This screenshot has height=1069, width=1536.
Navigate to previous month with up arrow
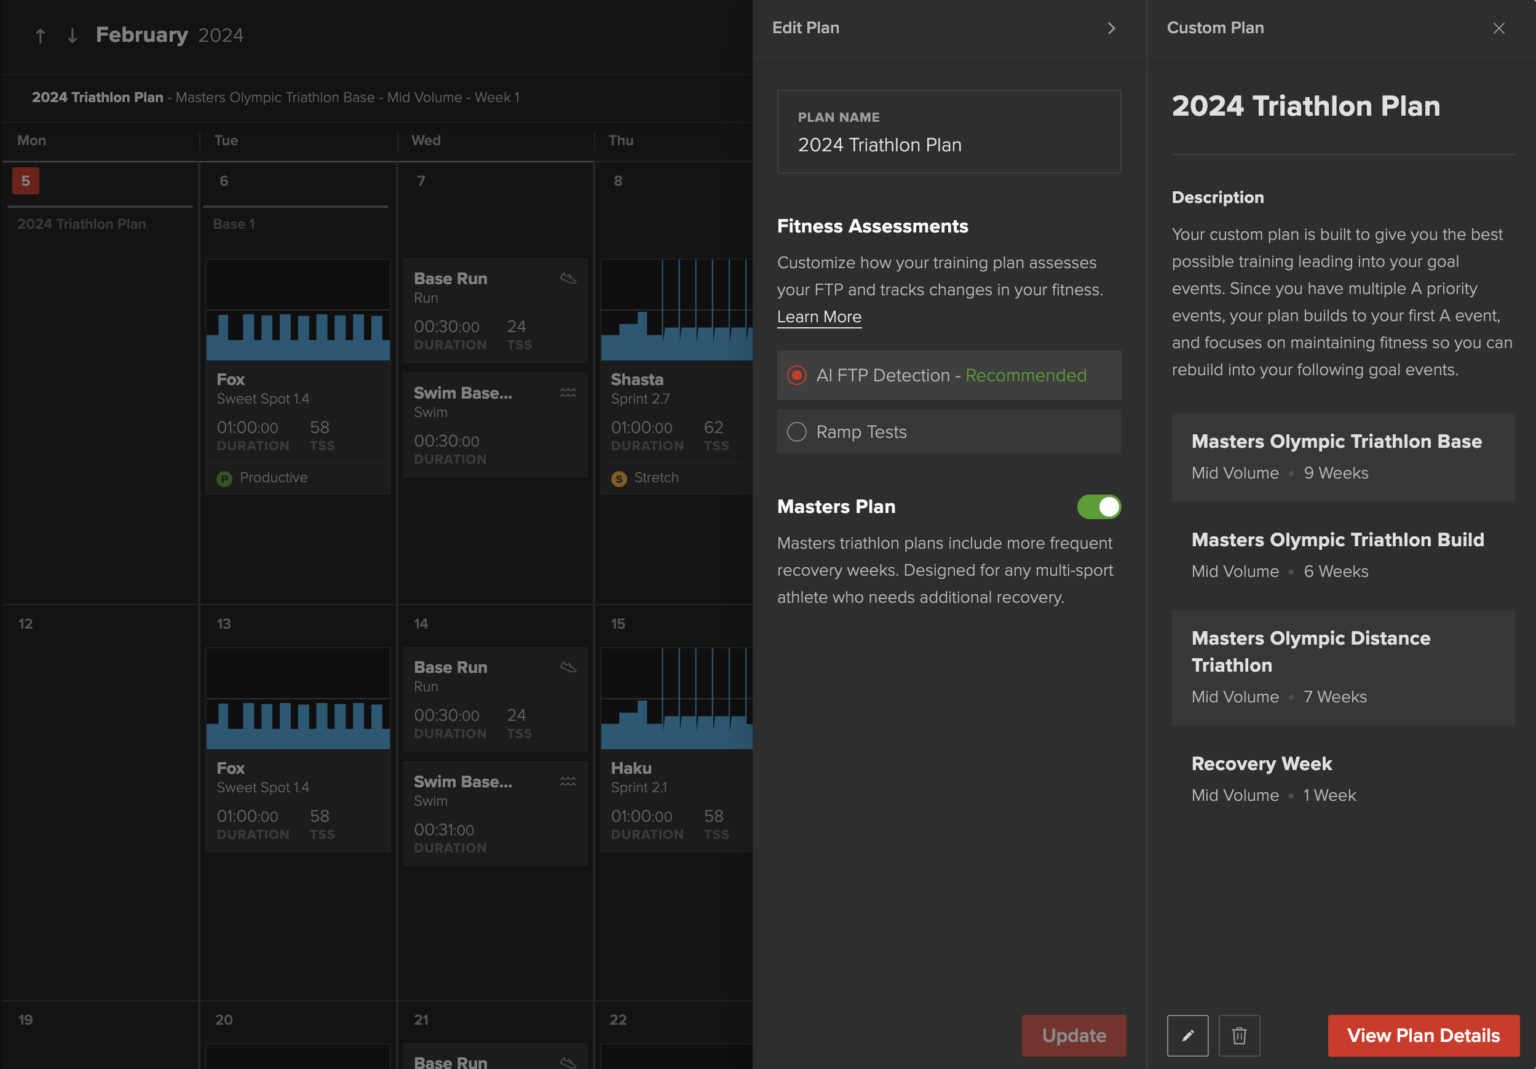40,35
